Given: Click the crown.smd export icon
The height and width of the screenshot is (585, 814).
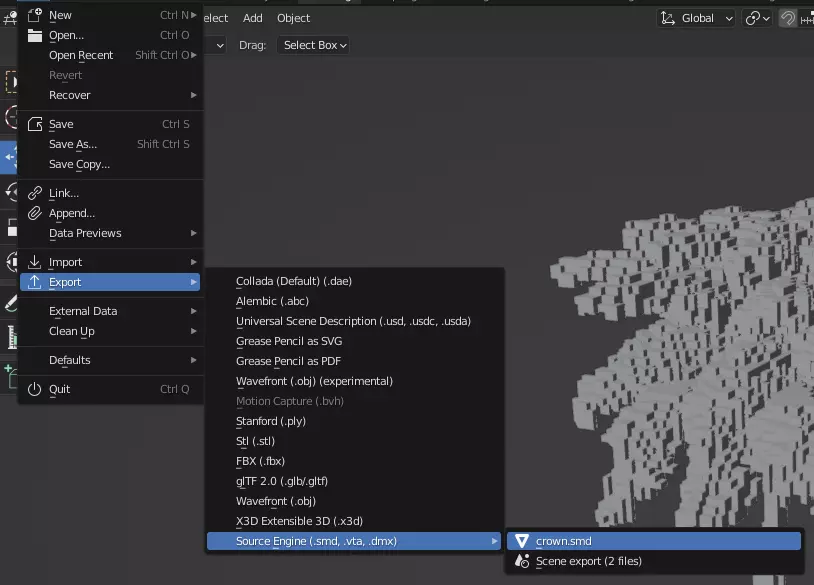Looking at the screenshot, I should [x=521, y=541].
